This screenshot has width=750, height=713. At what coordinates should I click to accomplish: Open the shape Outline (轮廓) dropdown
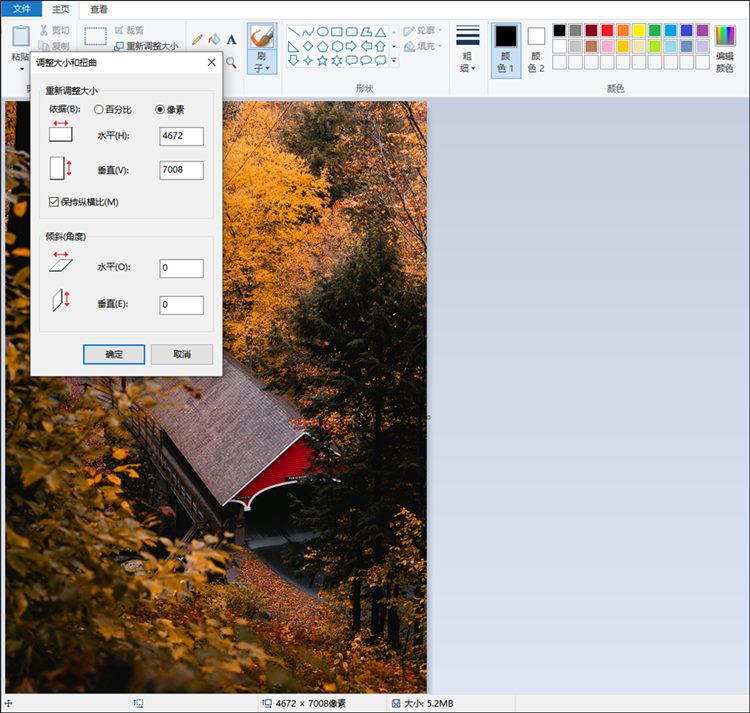(x=423, y=30)
